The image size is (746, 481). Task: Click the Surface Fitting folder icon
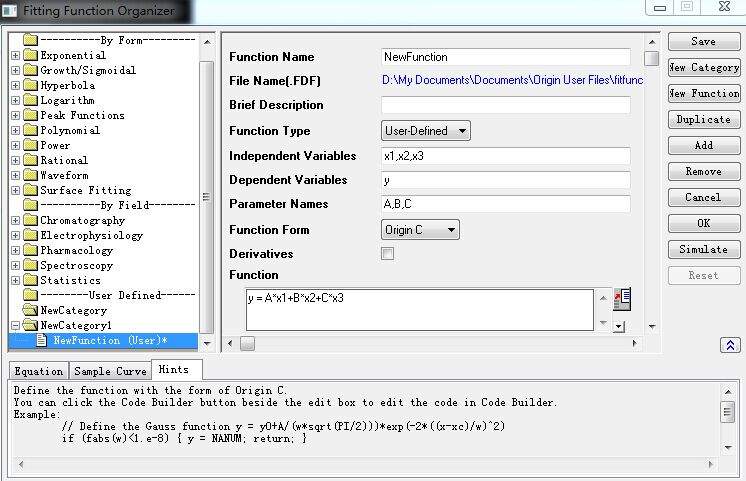tap(30, 190)
